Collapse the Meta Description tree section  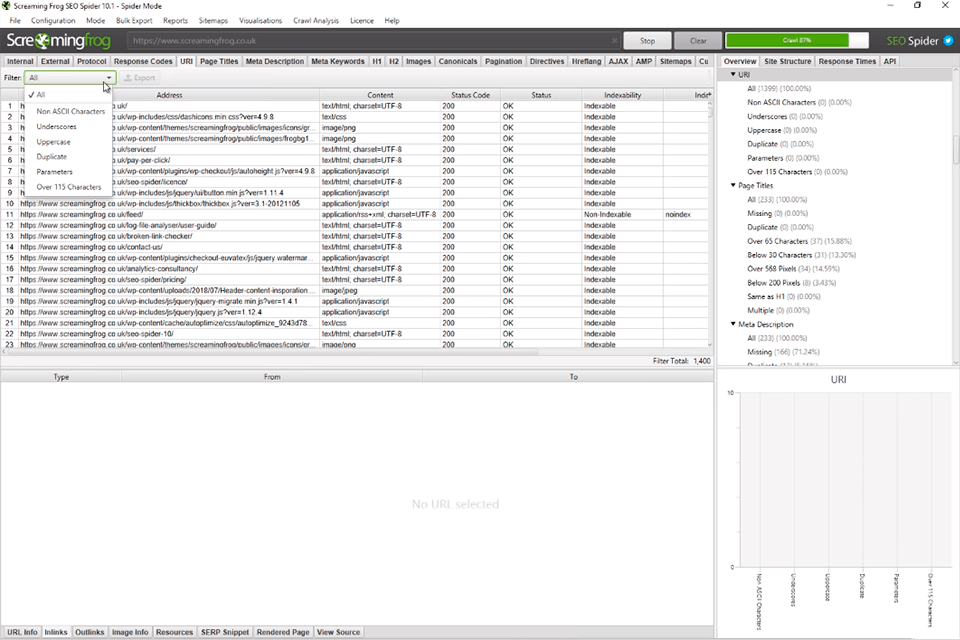click(x=733, y=324)
